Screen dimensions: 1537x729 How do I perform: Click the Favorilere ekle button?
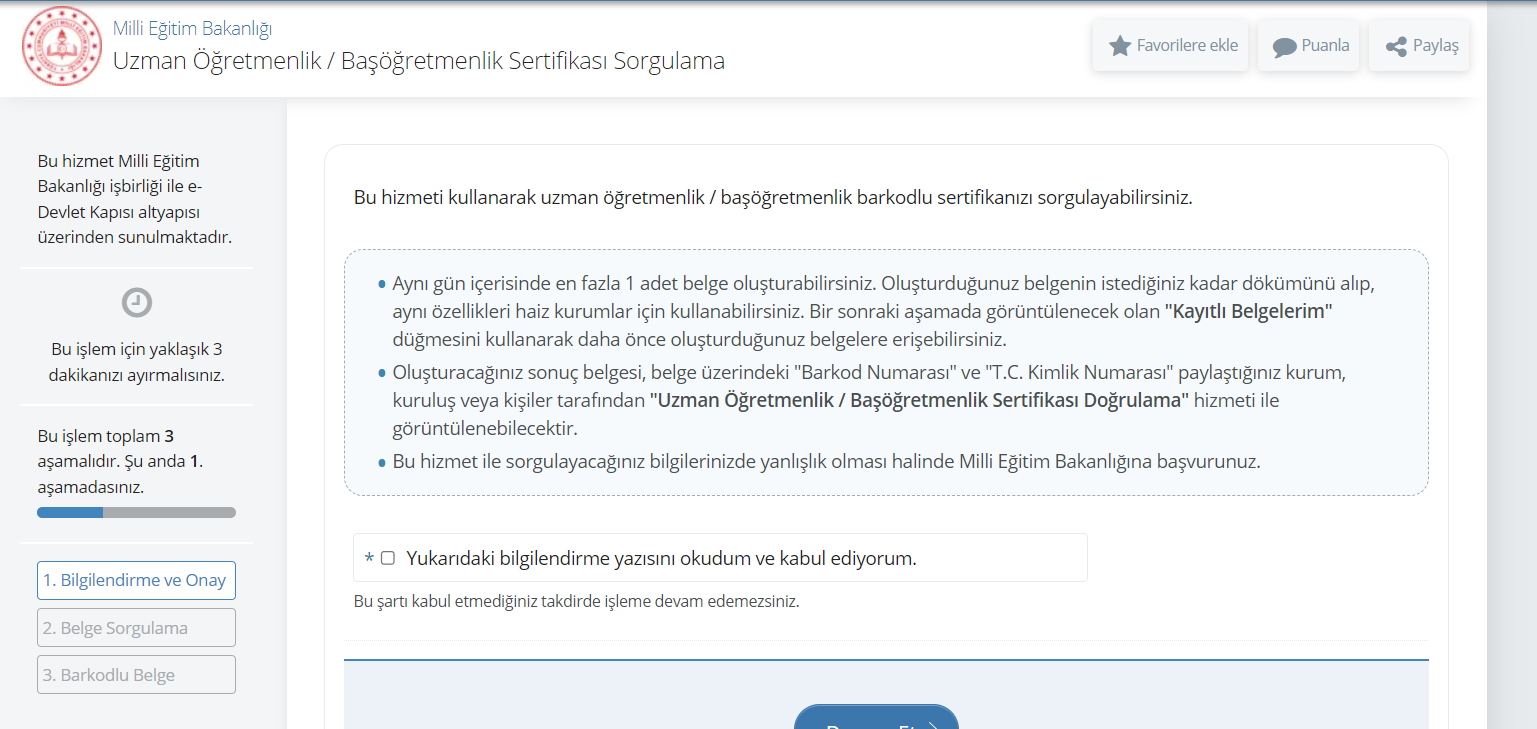pyautogui.click(x=1170, y=44)
